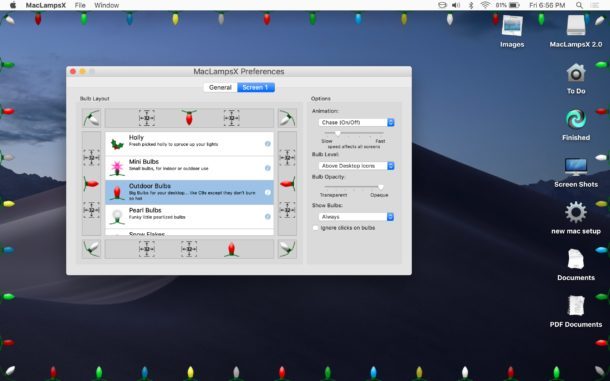Screen dimensions: 610x381
Task: Select the Holly bulb style row
Action: click(189, 144)
